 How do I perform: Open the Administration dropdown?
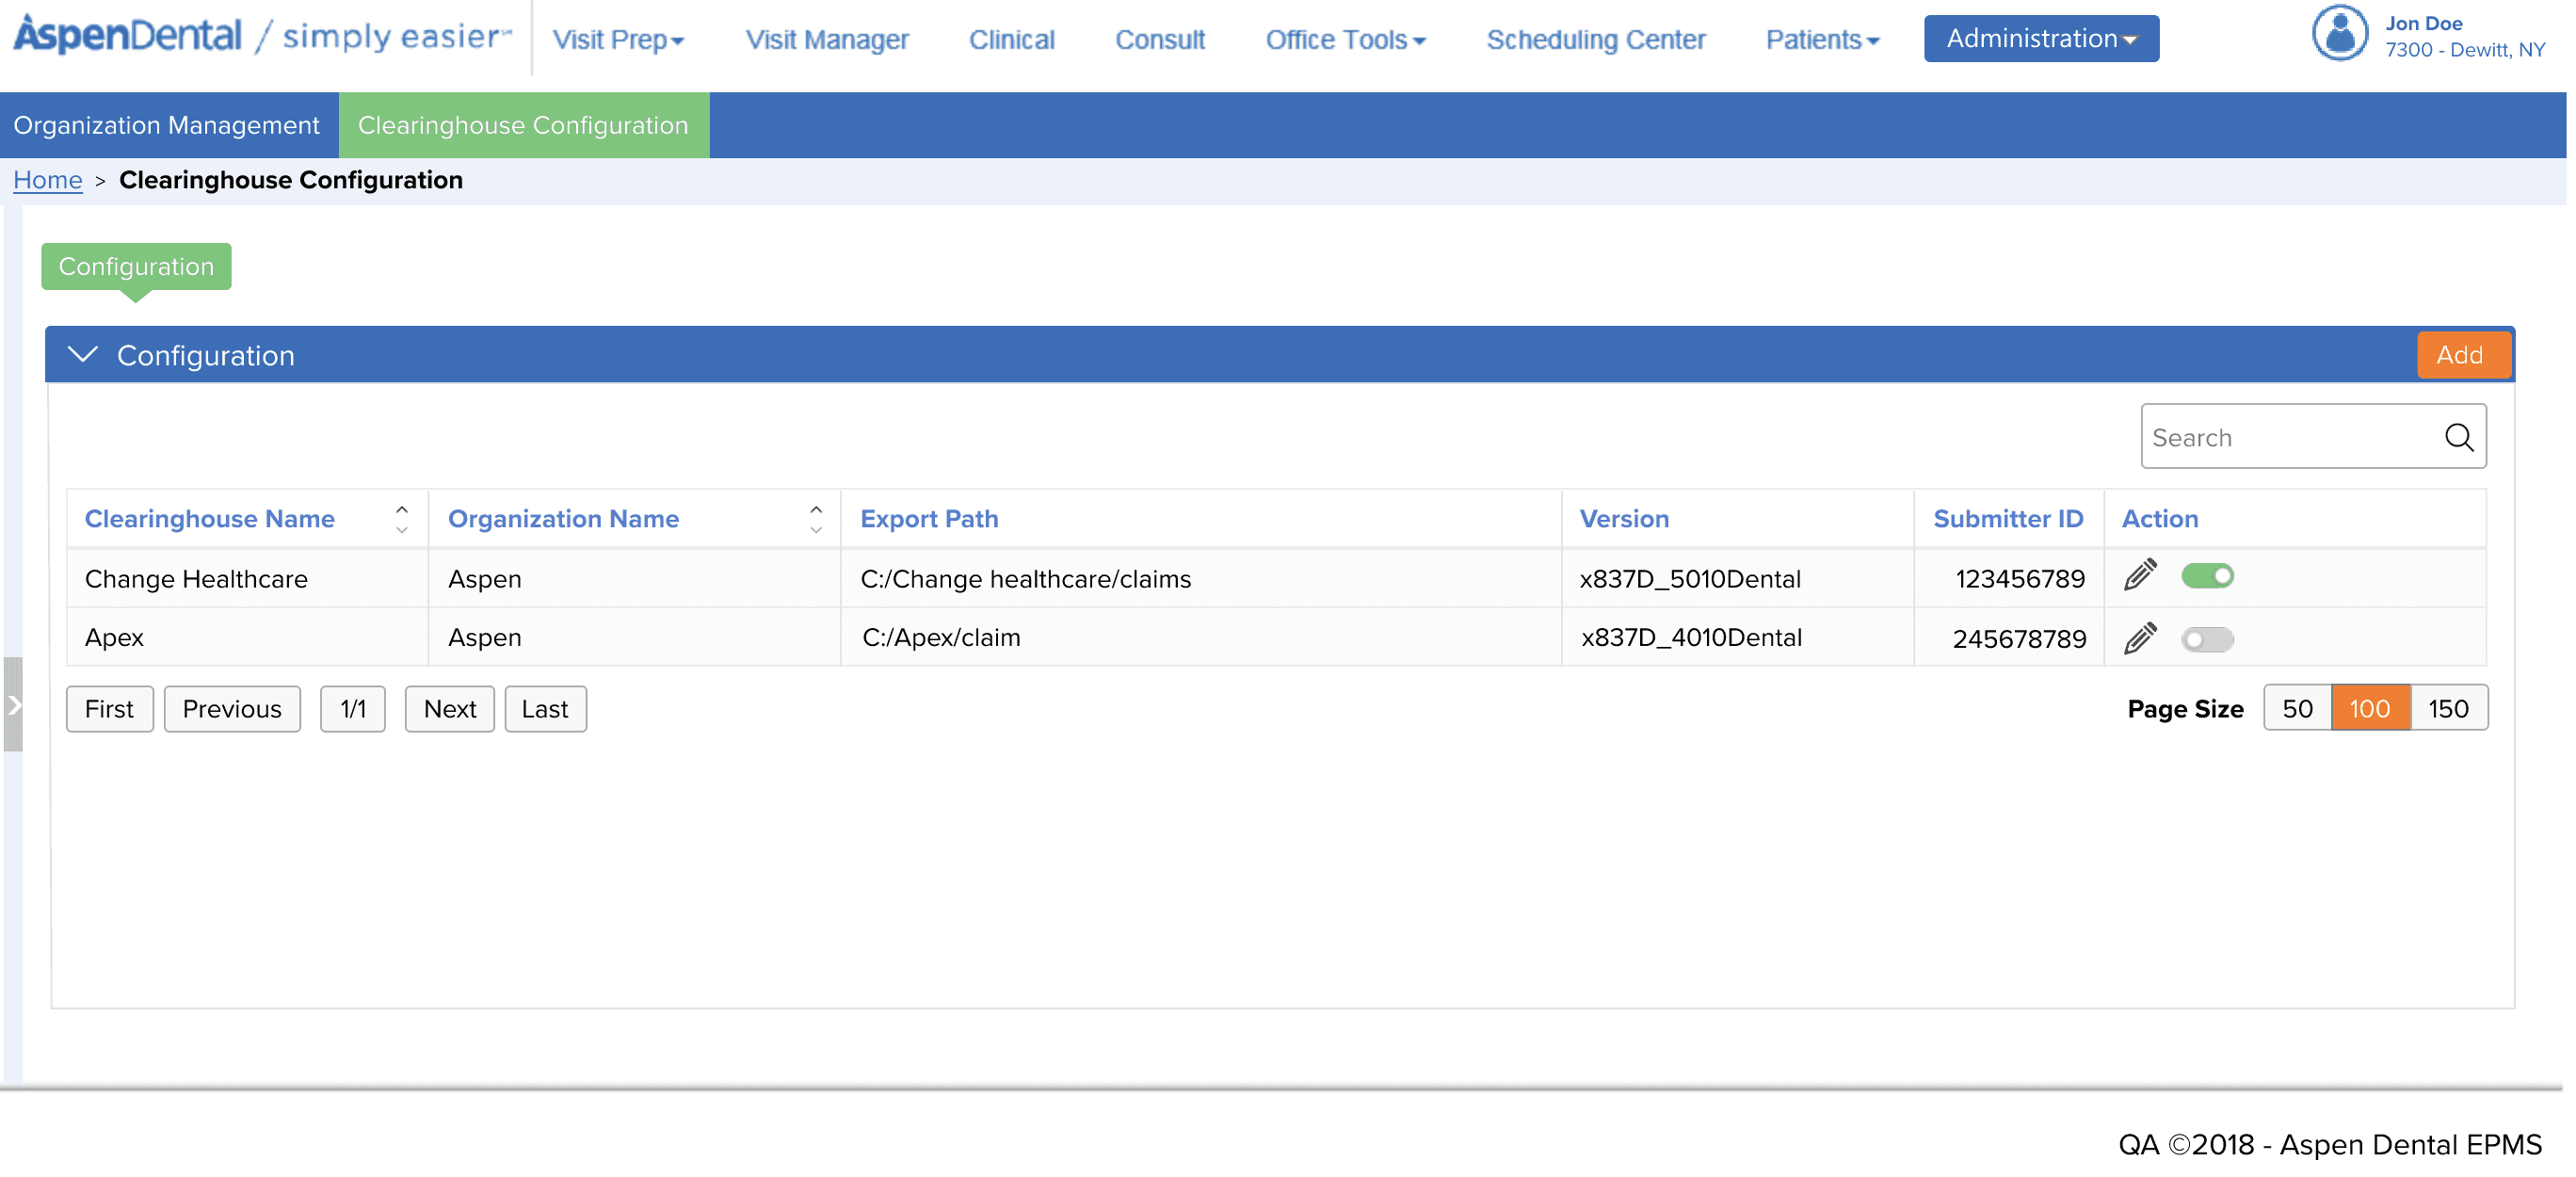(x=2041, y=39)
